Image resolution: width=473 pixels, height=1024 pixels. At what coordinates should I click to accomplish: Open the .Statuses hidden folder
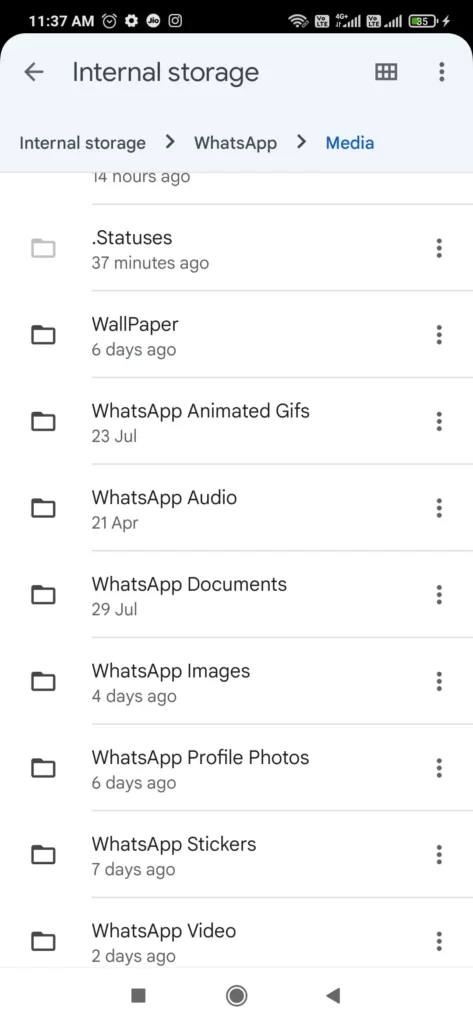point(236,248)
